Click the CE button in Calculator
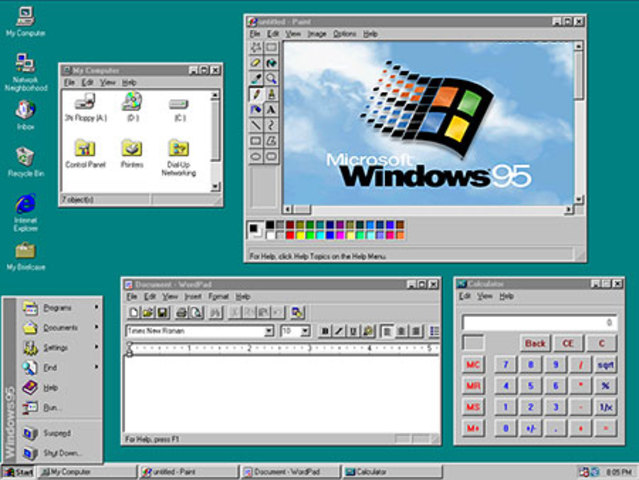The image size is (639, 480). [x=568, y=343]
